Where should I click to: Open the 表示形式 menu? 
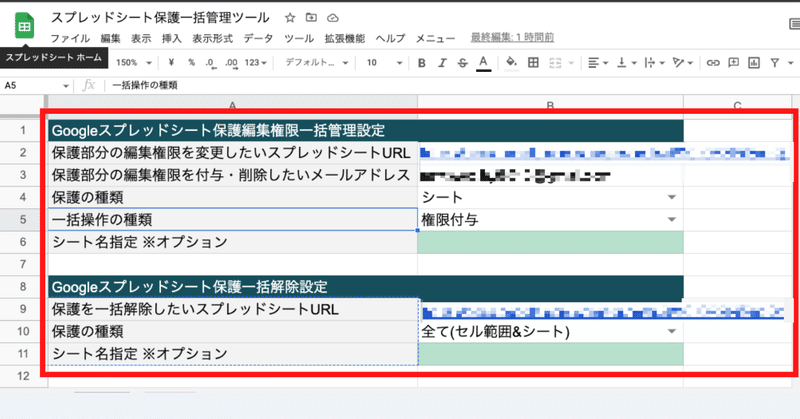212,38
